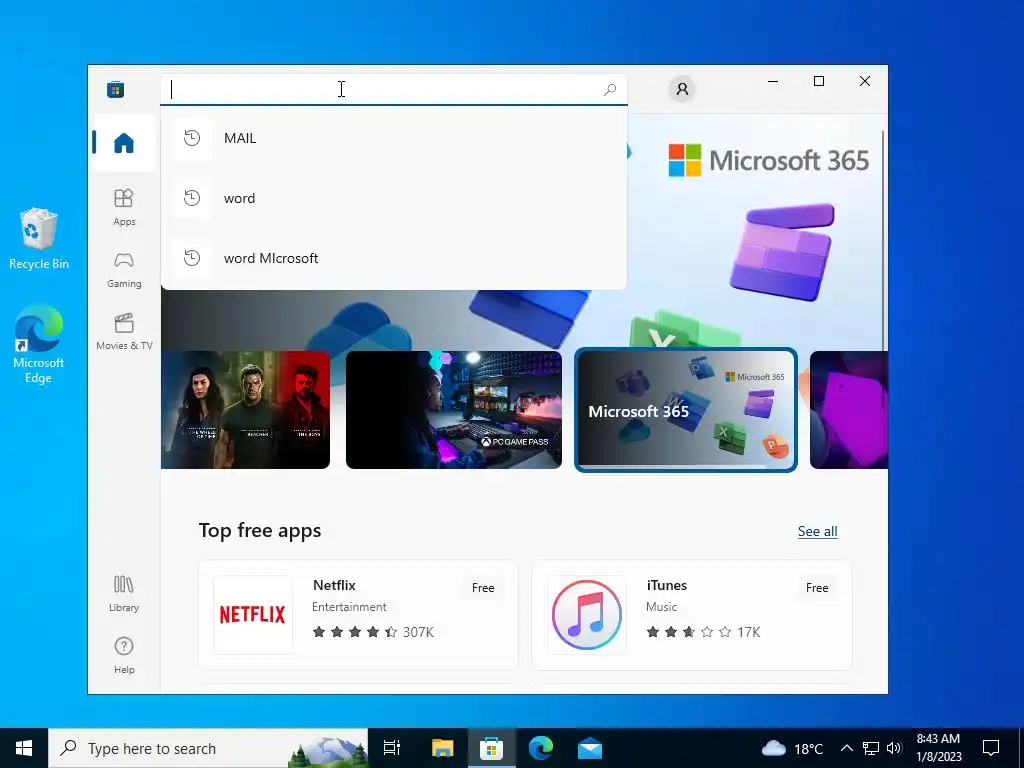Select the MAIL search history suggestion
This screenshot has width=1024, height=768.
(x=394, y=138)
